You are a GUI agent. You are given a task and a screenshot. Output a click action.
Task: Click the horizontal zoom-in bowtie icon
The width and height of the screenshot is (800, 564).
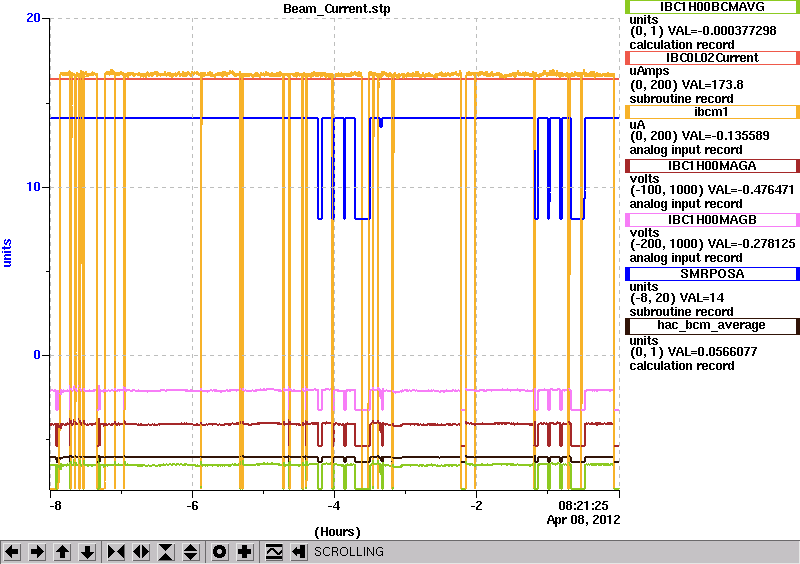click(116, 552)
